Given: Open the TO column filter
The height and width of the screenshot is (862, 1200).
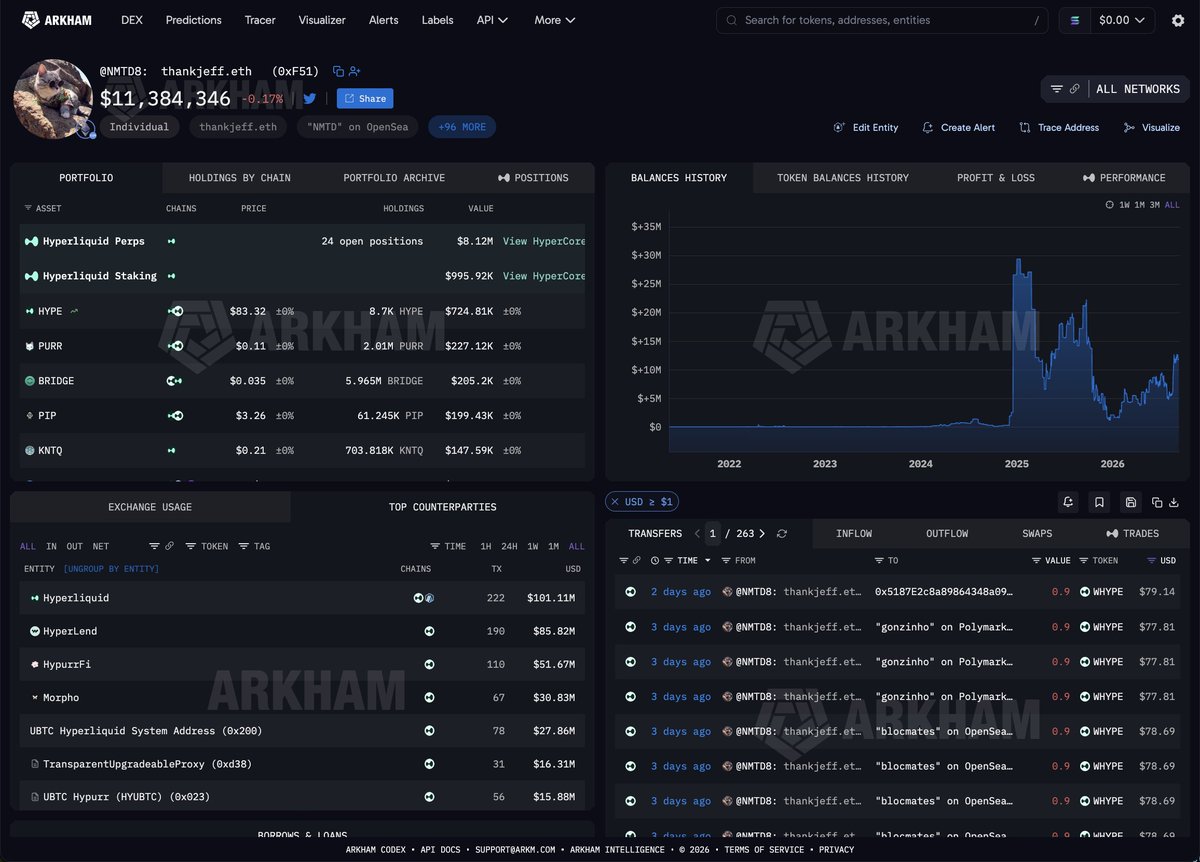Looking at the screenshot, I should click(886, 561).
